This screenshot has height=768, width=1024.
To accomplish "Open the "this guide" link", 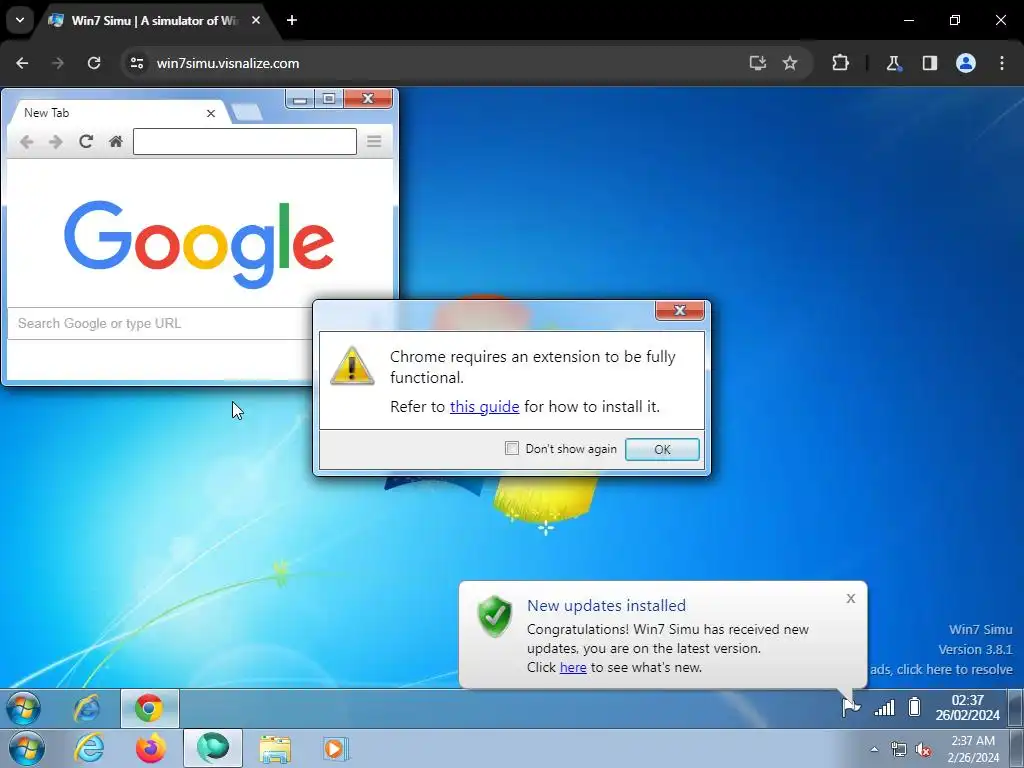I will (485, 407).
